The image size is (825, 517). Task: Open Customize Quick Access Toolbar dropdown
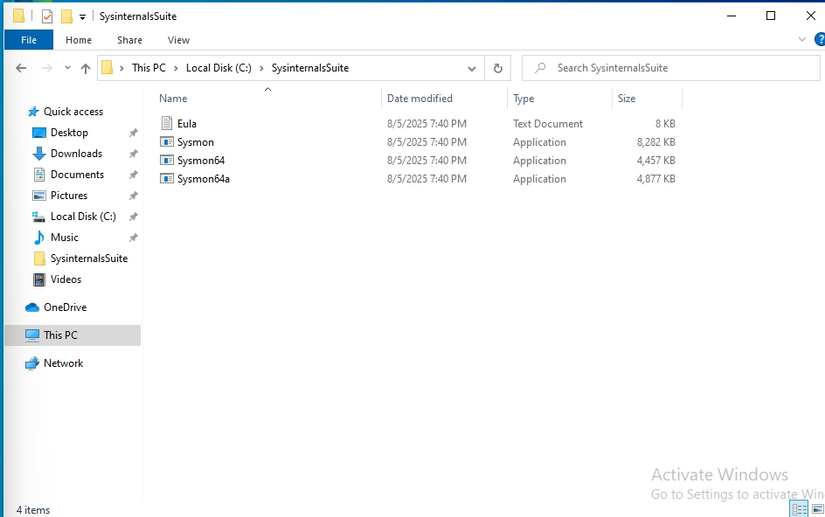82,17
